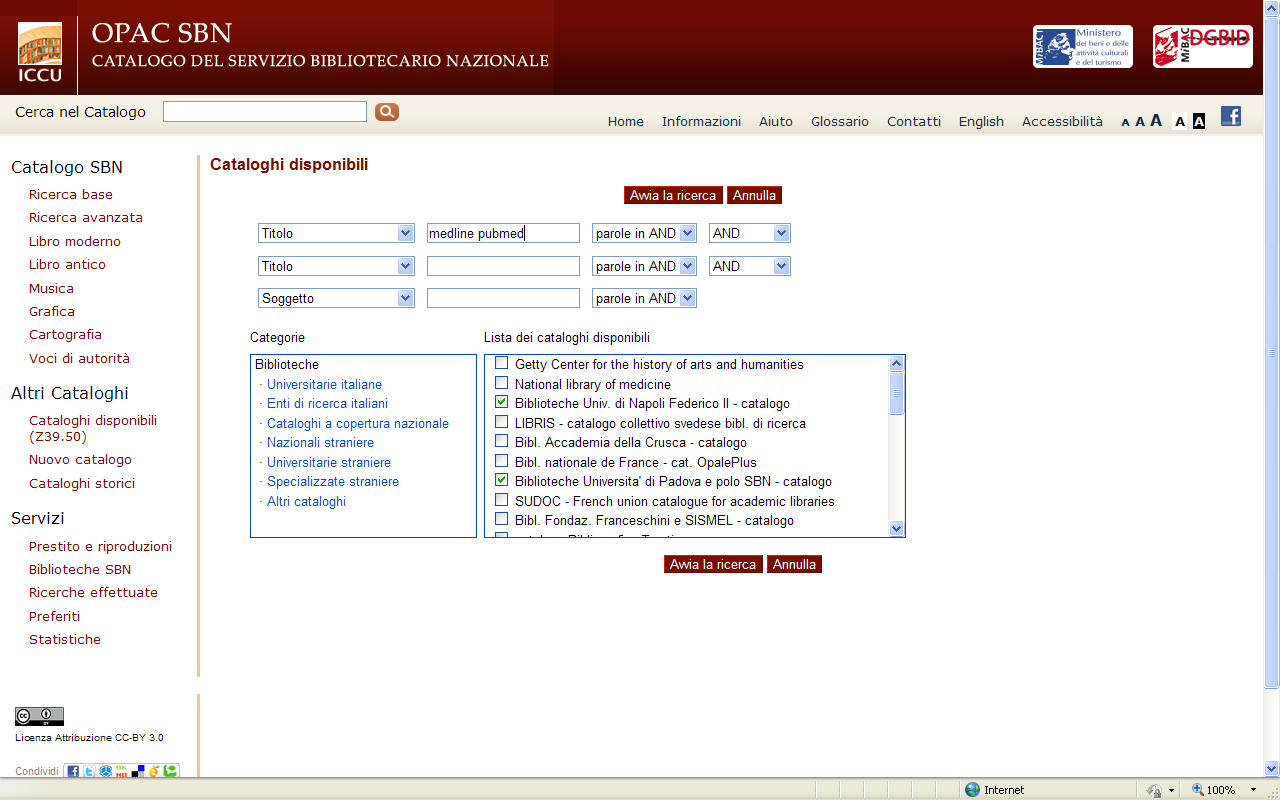Choose the white-background contrast A icon

pos(1180,121)
